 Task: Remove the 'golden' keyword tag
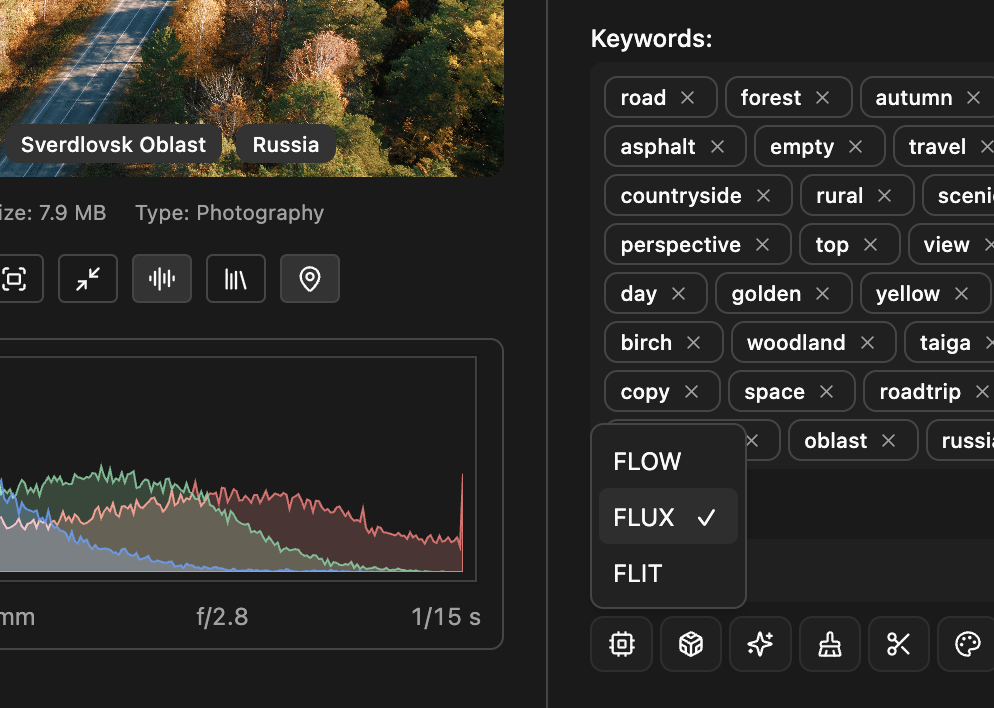pyautogui.click(x=823, y=293)
